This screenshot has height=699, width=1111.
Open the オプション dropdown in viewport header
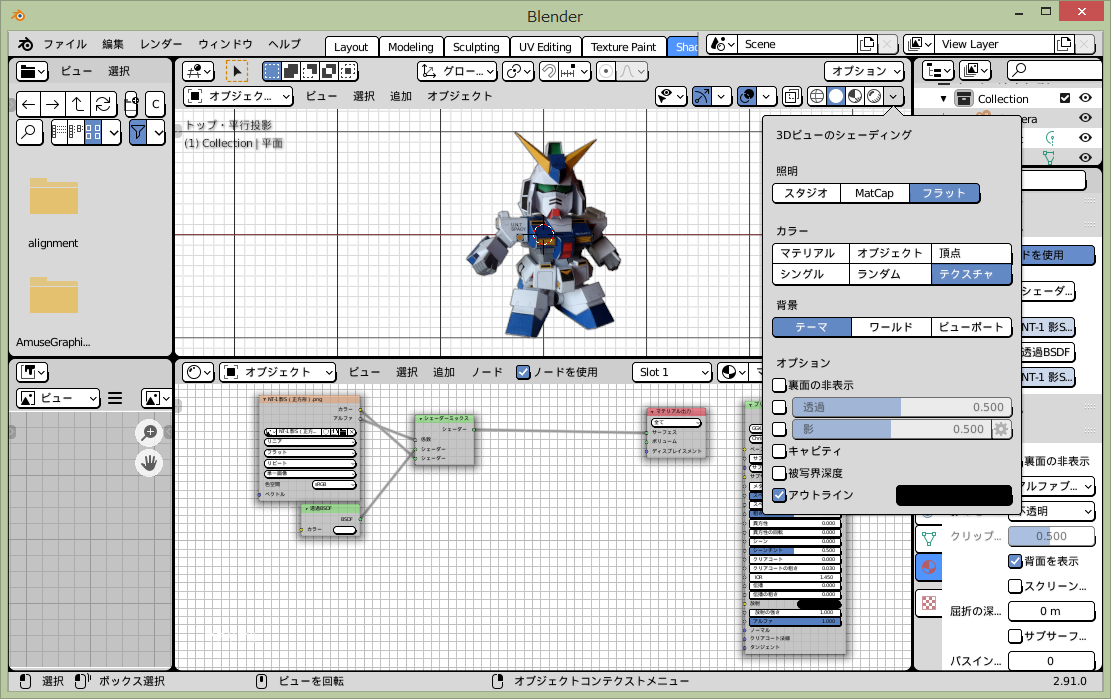click(x=864, y=71)
